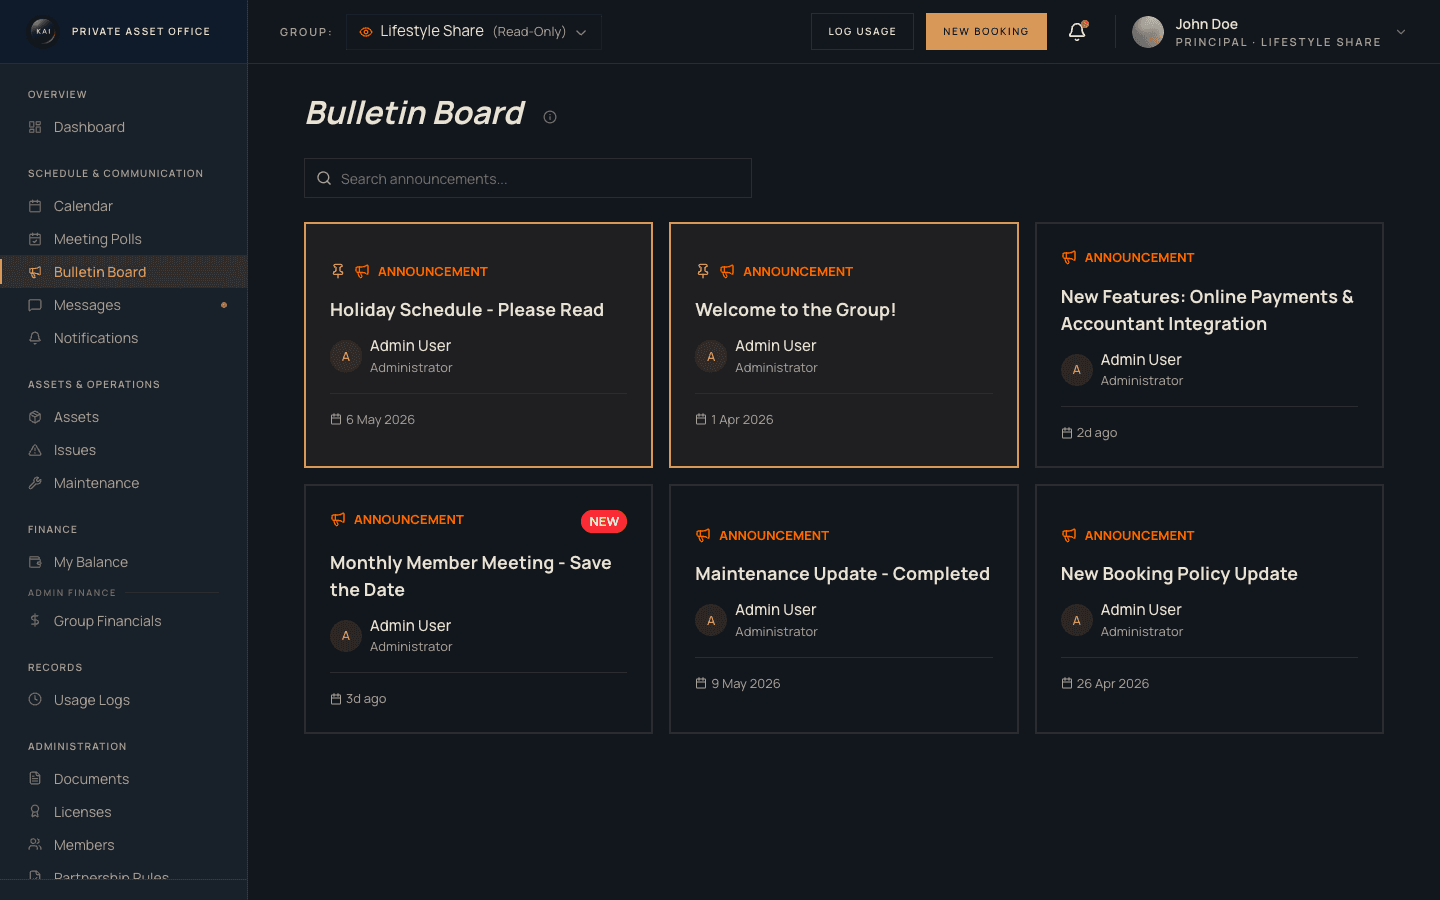Click John Doe profile avatar
The image size is (1440, 900).
1148,32
